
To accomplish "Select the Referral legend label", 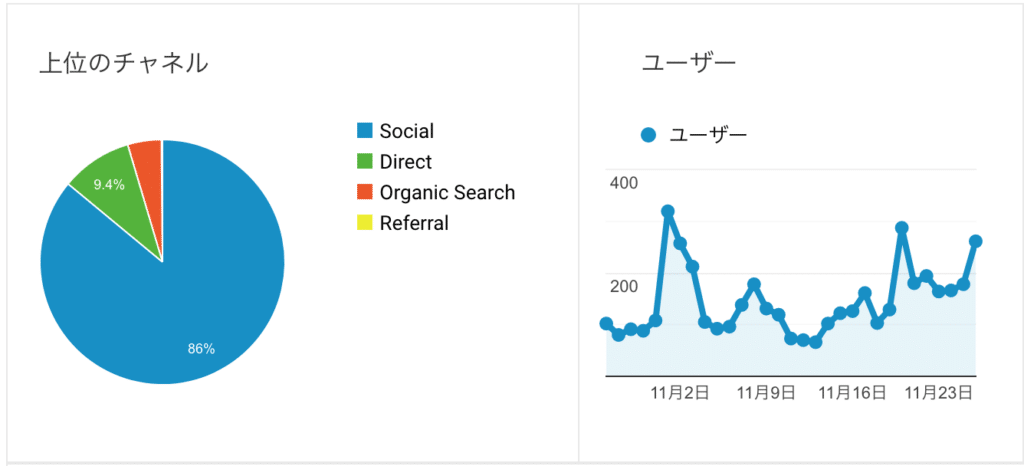I will pyautogui.click(x=414, y=223).
